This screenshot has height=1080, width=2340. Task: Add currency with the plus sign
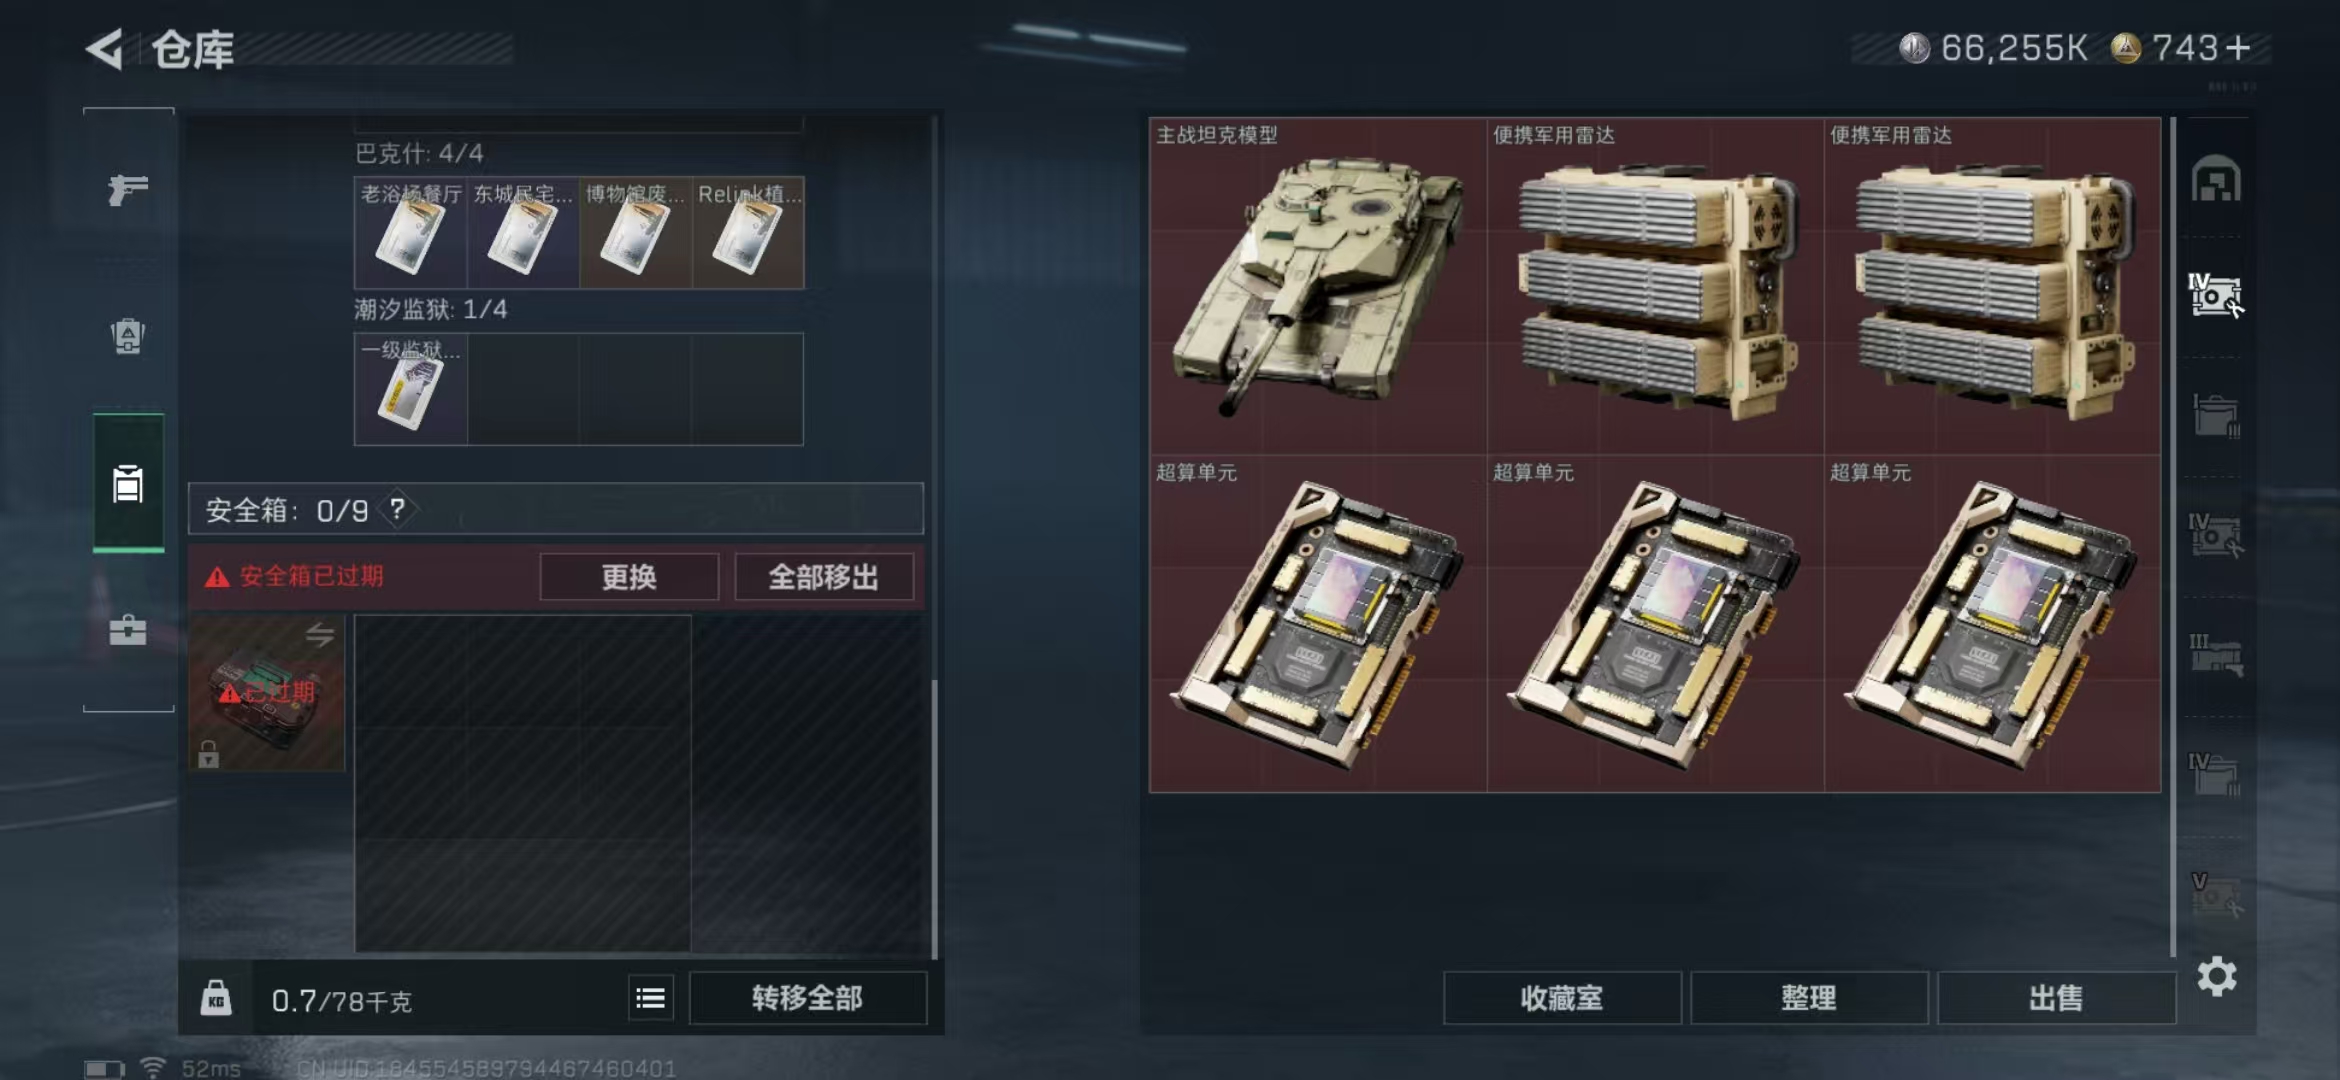[x=2238, y=48]
